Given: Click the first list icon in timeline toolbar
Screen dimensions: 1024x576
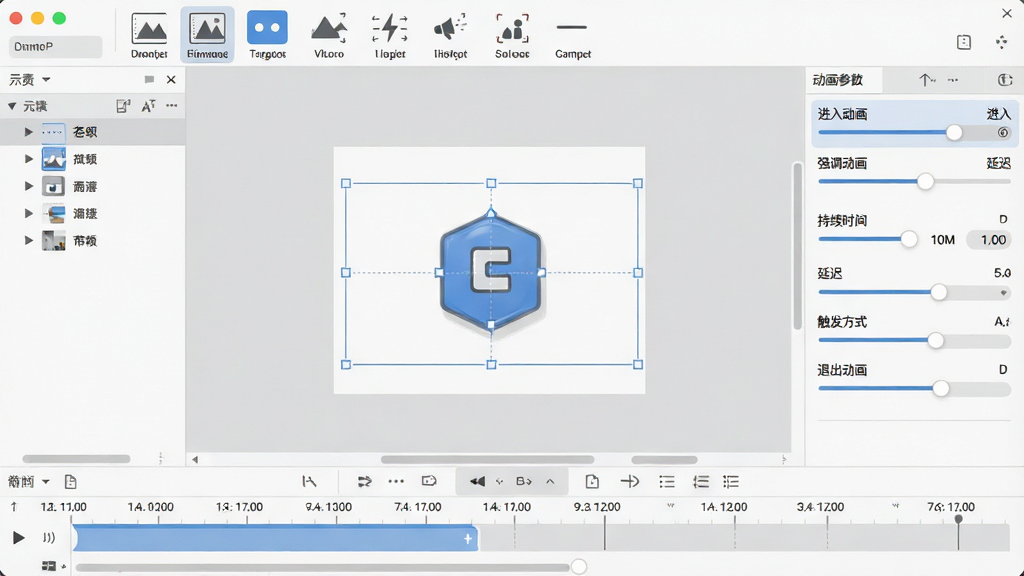Looking at the screenshot, I should tap(667, 482).
